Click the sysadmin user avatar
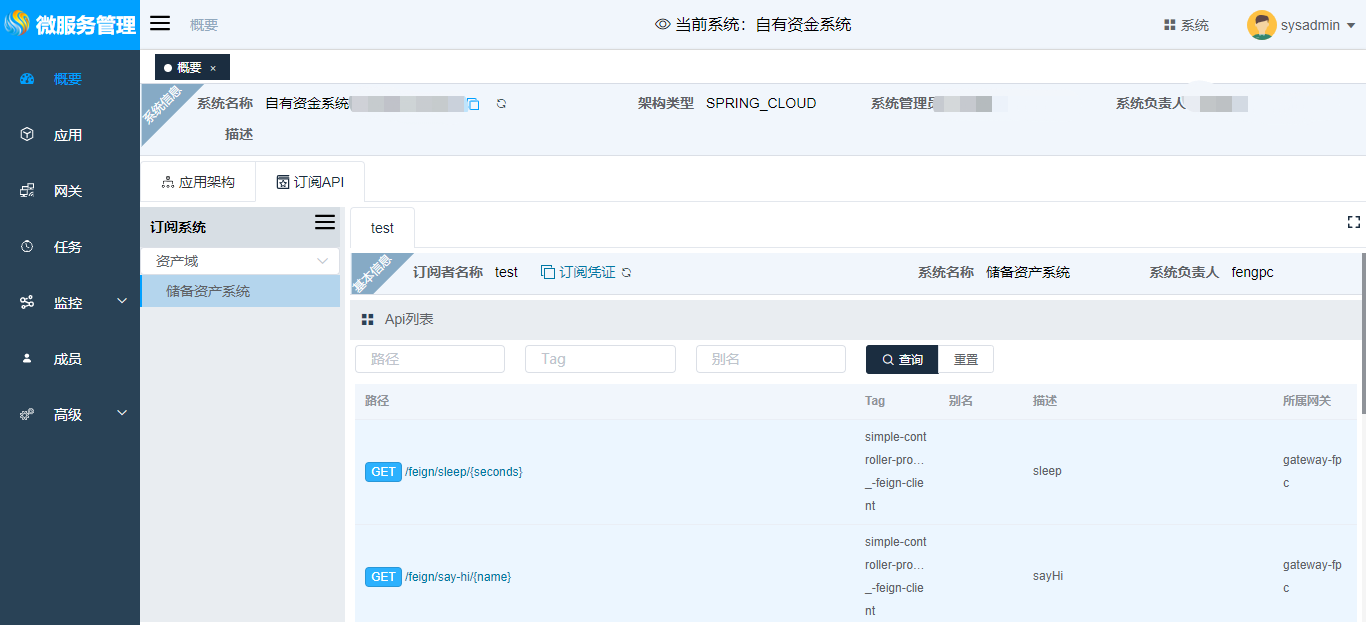Image resolution: width=1366 pixels, height=625 pixels. click(x=1261, y=25)
